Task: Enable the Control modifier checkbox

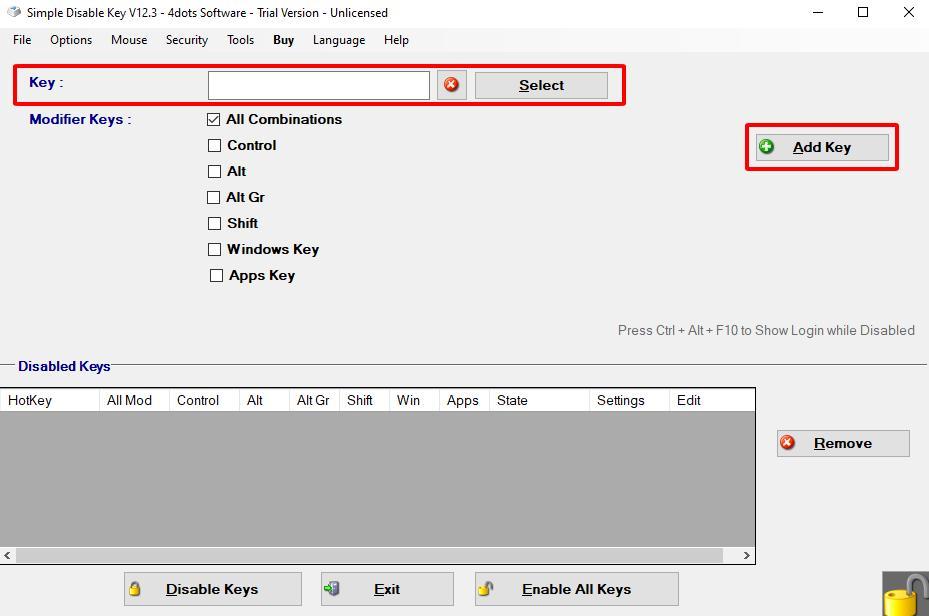Action: pos(213,145)
